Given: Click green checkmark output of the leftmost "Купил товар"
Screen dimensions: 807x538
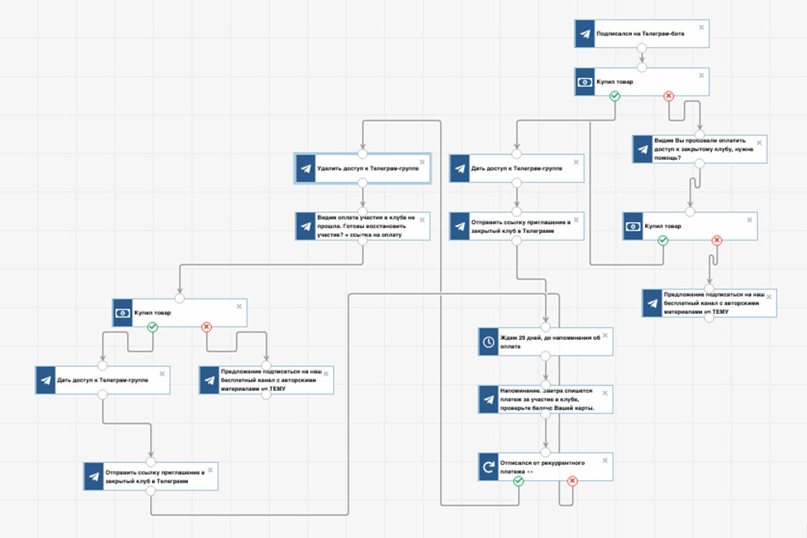Looking at the screenshot, I should tap(152, 327).
